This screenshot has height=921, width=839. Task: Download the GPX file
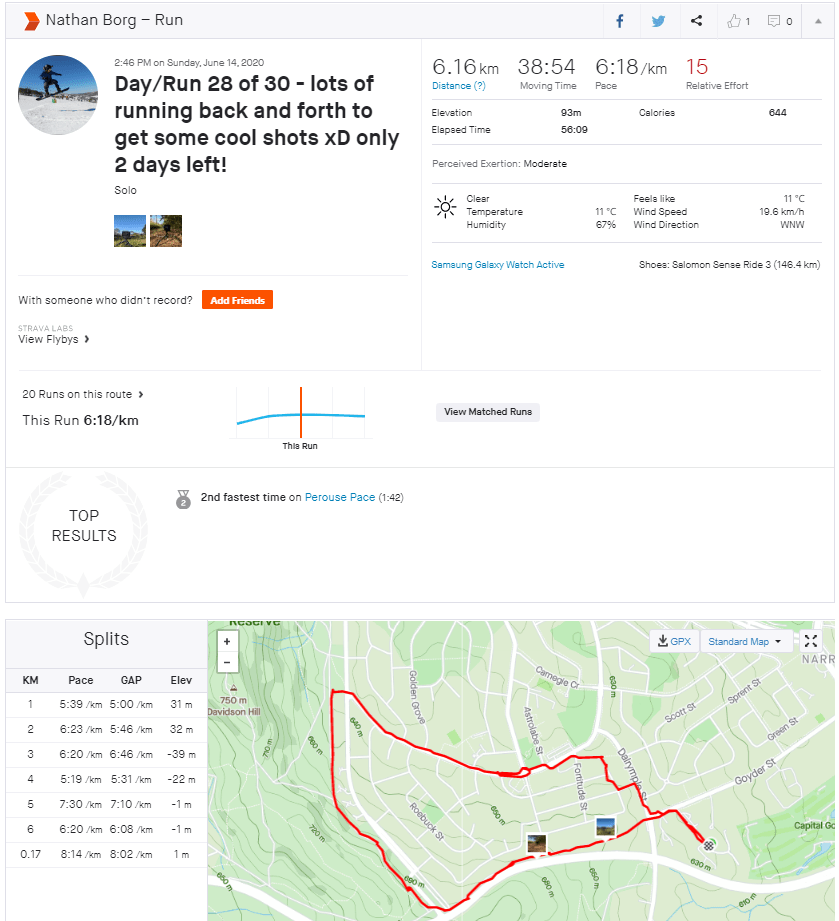tap(674, 642)
